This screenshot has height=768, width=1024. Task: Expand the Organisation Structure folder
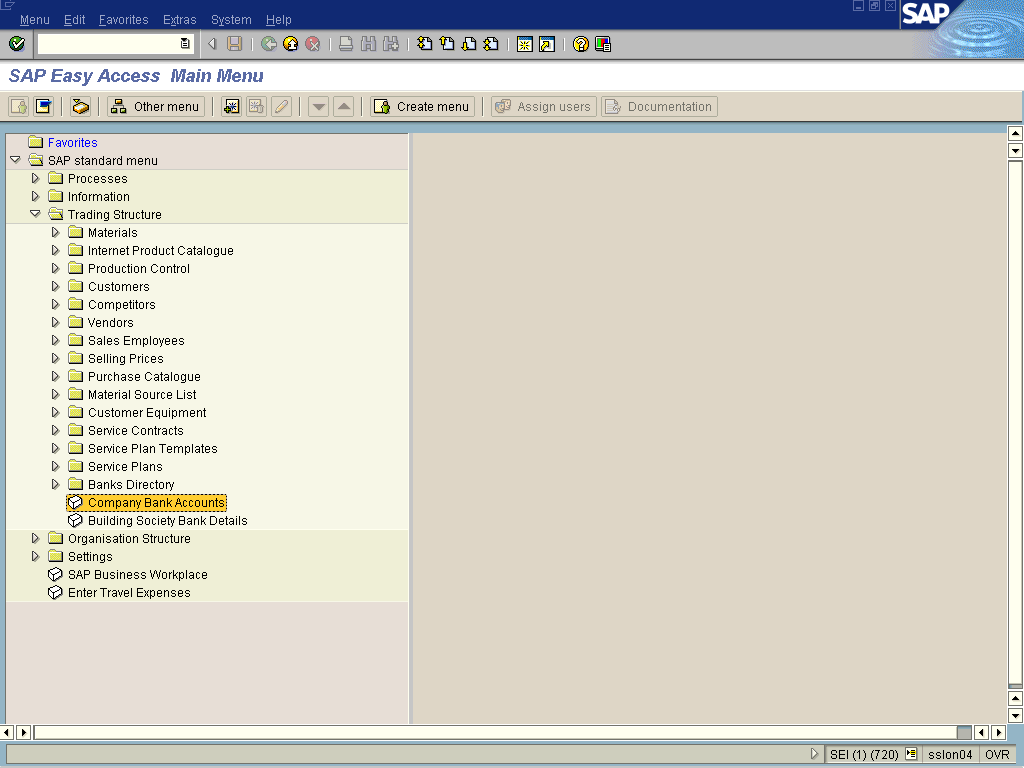pos(35,538)
